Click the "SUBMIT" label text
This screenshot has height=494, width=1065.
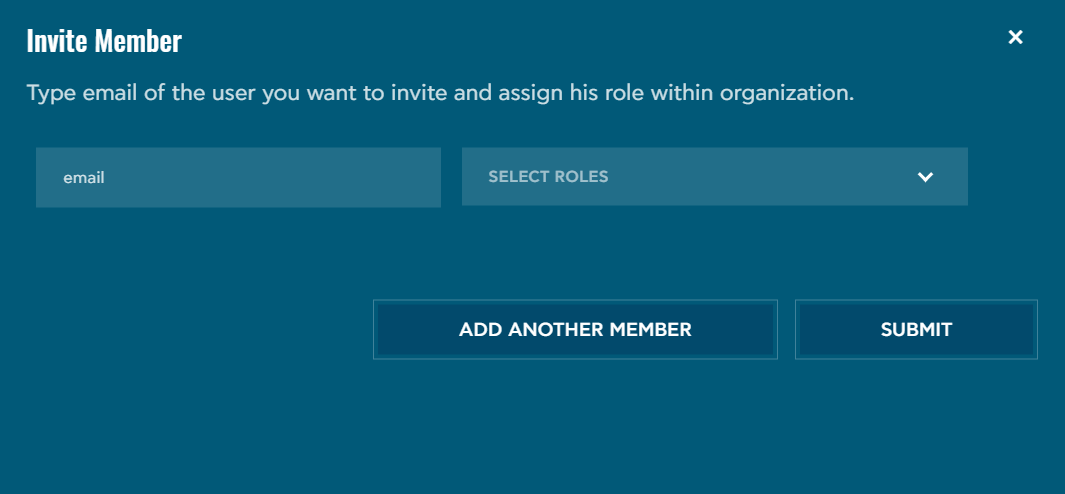(x=916, y=329)
